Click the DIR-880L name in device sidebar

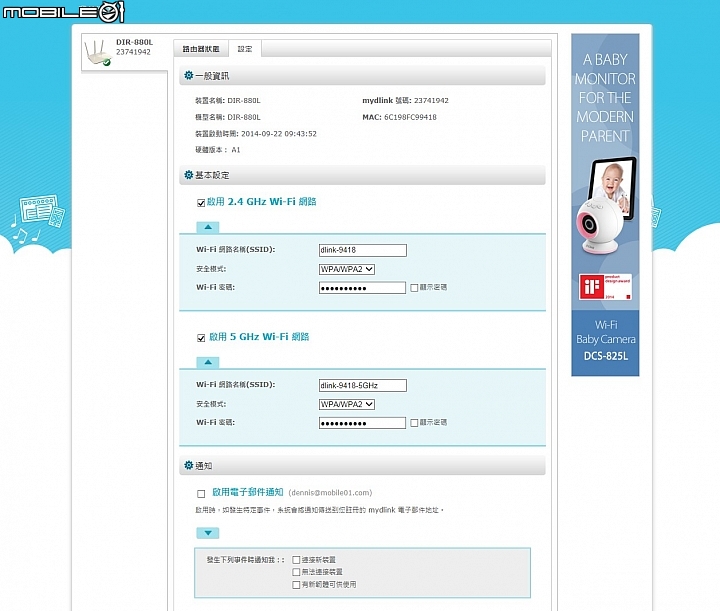pyautogui.click(x=135, y=42)
